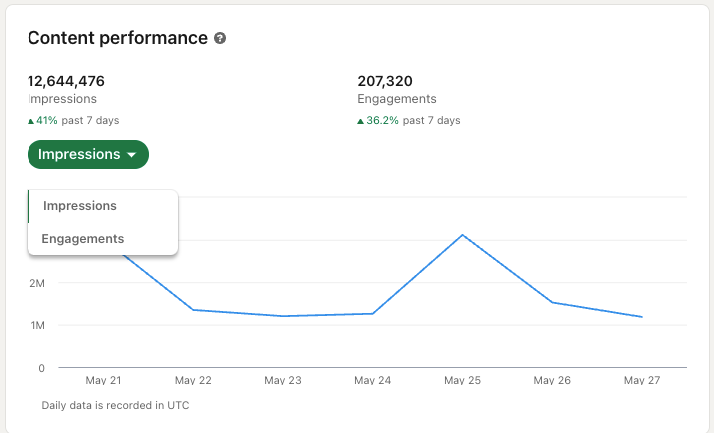Click the green 36.2% increase arrow
714x433 pixels.
360,121
